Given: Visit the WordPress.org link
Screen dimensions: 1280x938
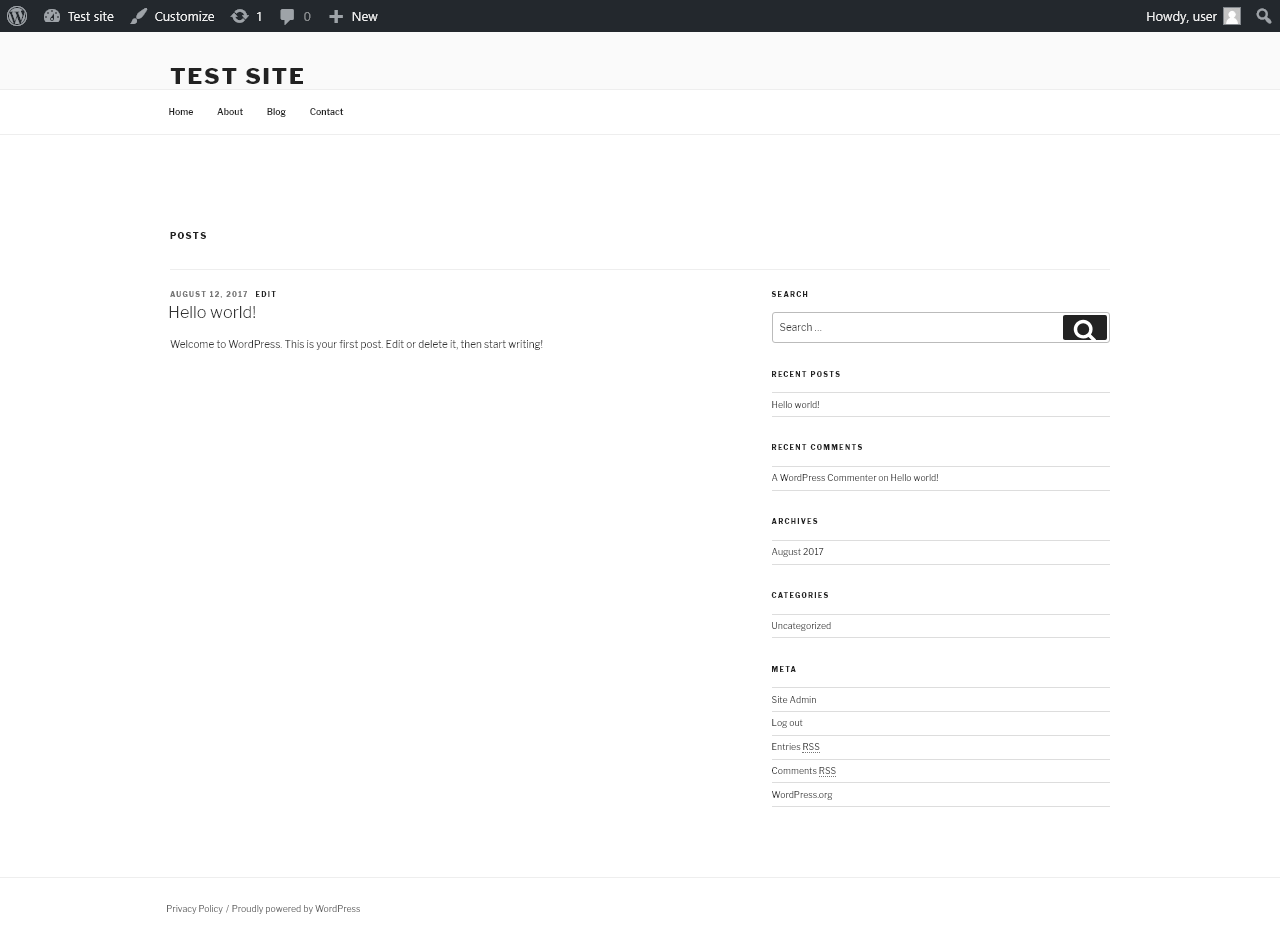Looking at the screenshot, I should click(x=802, y=795).
